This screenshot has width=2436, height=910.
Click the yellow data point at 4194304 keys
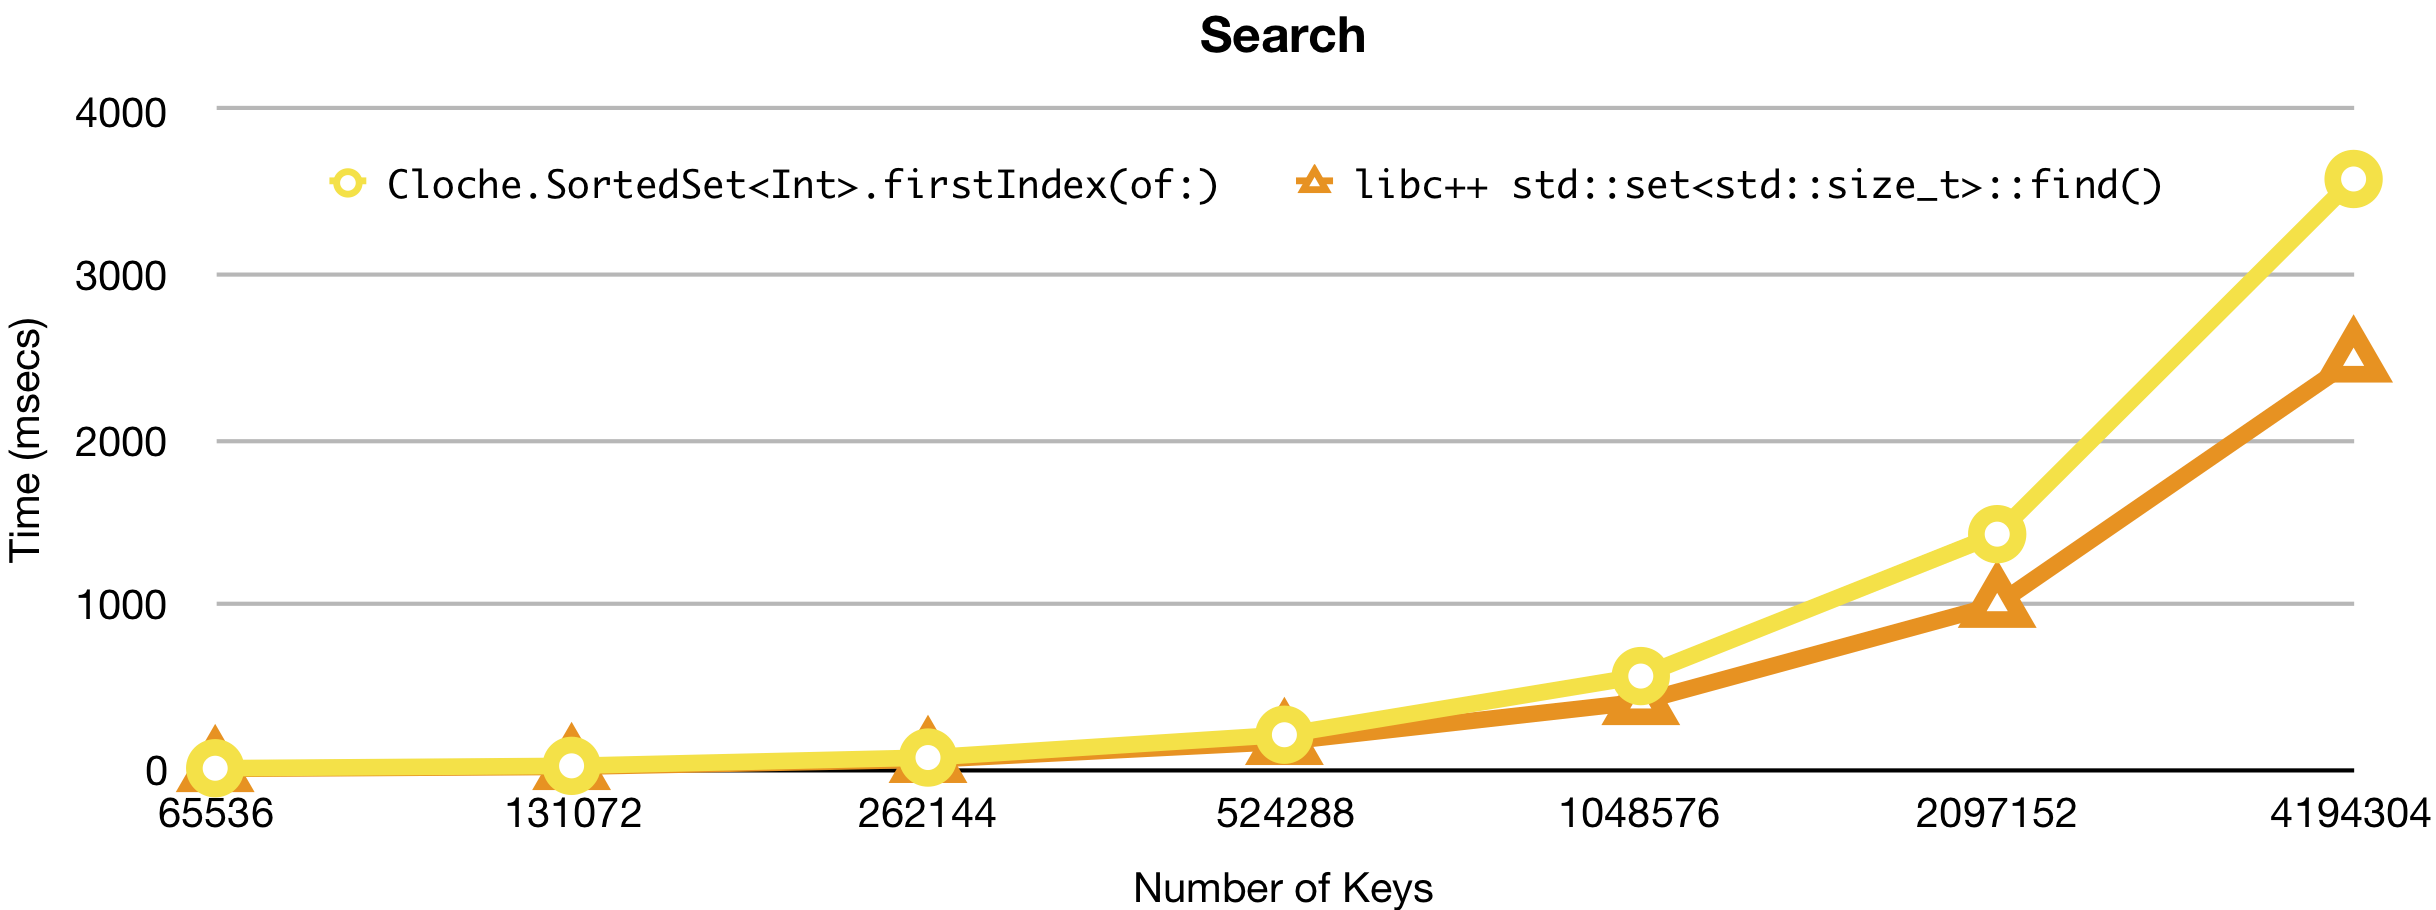click(x=2352, y=180)
